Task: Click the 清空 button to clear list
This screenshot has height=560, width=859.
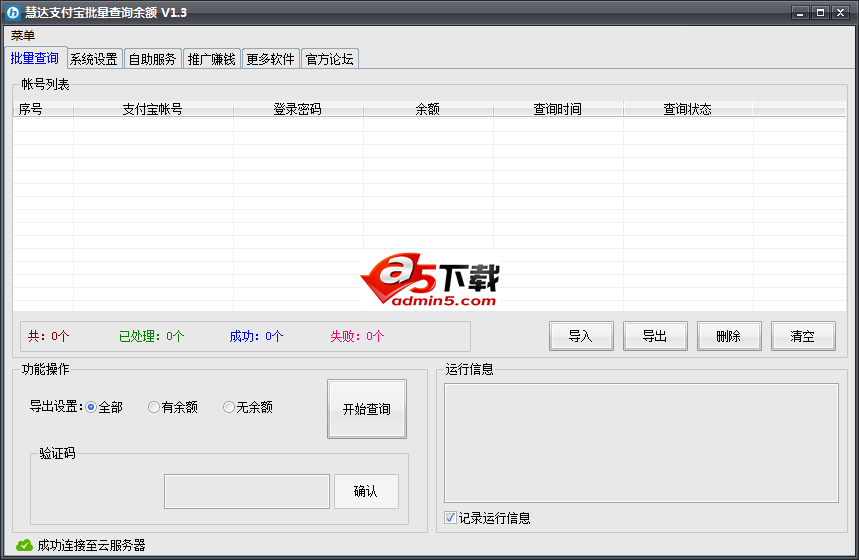Action: [803, 336]
